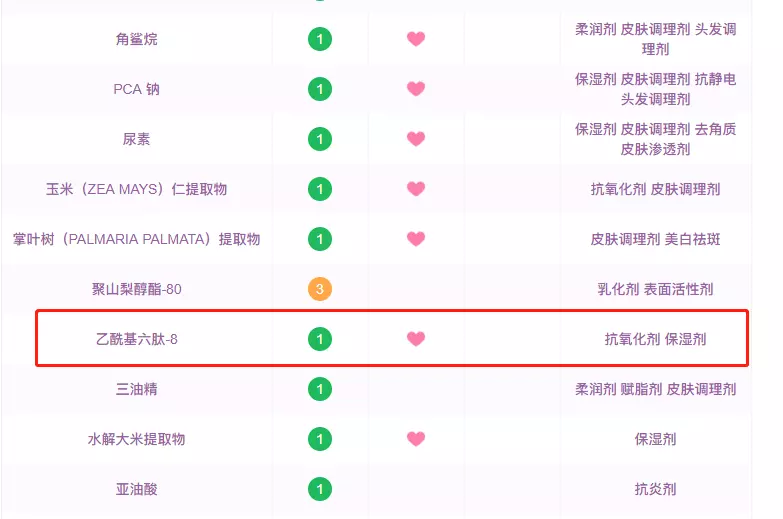The height and width of the screenshot is (519, 783).
Task: Click the green safety badge for 尿素
Action: tap(320, 139)
